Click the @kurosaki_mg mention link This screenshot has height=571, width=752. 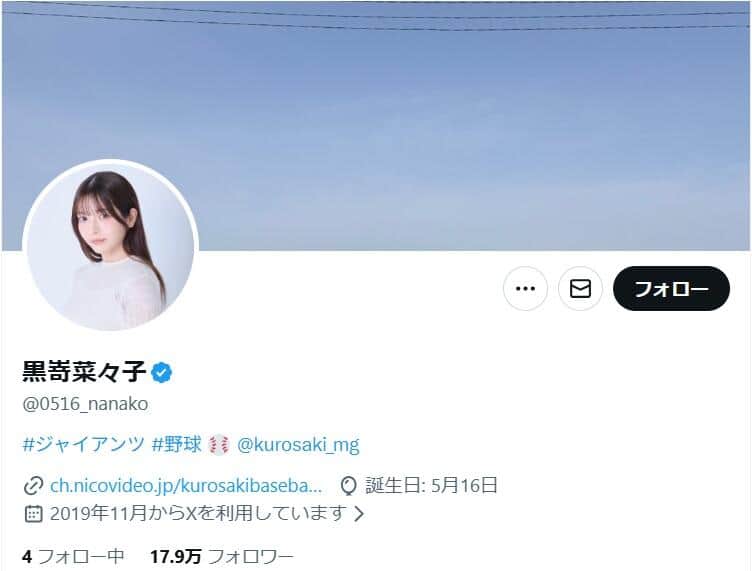[298, 445]
